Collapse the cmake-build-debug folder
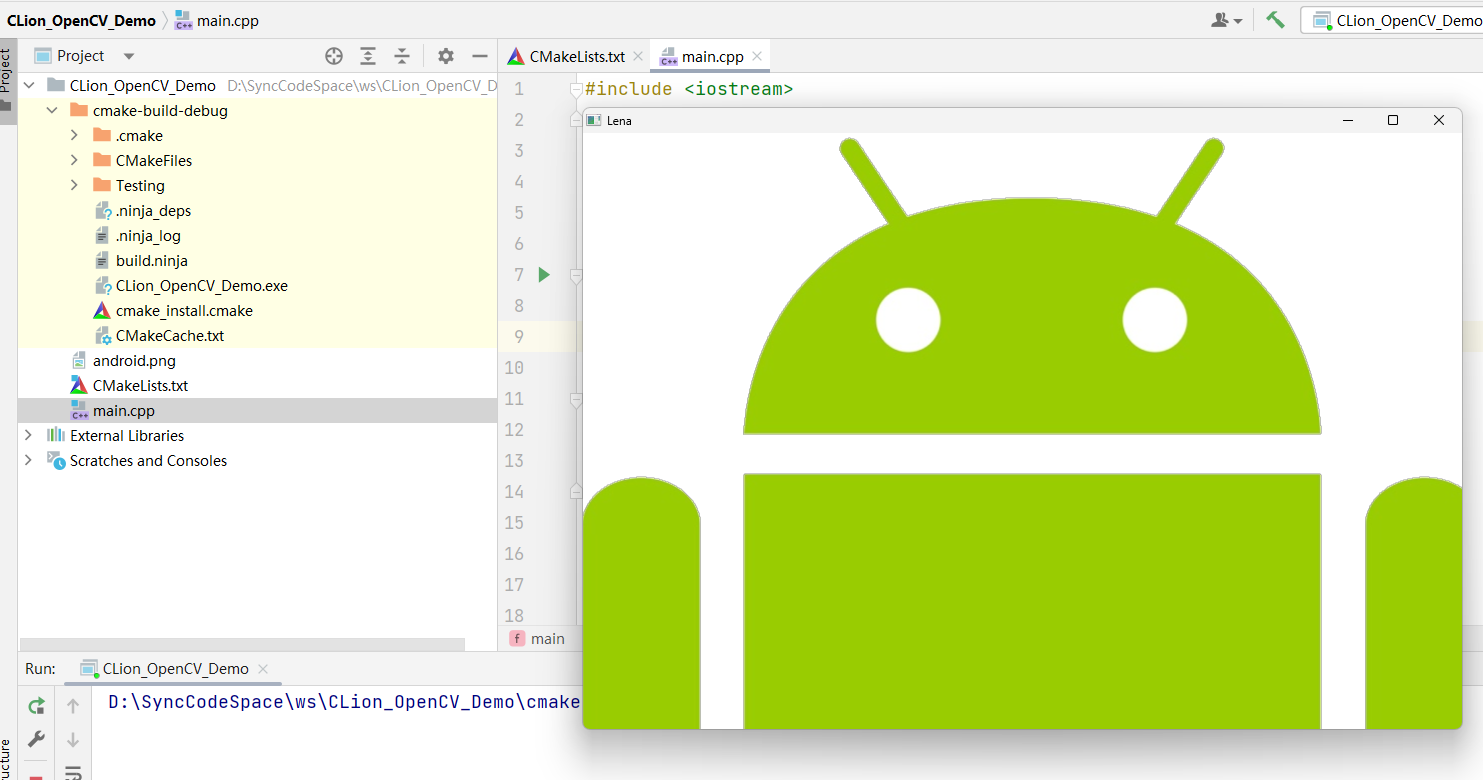Image resolution: width=1483 pixels, height=780 pixels. click(52, 110)
